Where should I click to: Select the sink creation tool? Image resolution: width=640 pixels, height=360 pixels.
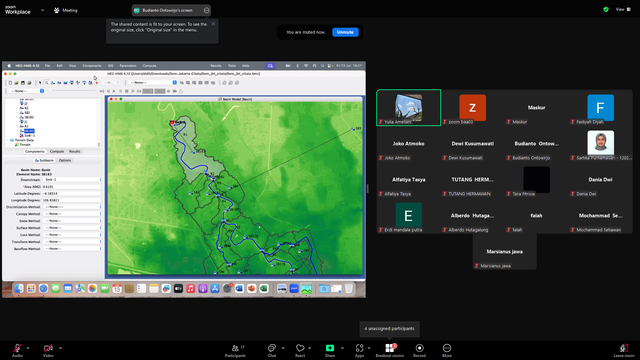pos(91,83)
